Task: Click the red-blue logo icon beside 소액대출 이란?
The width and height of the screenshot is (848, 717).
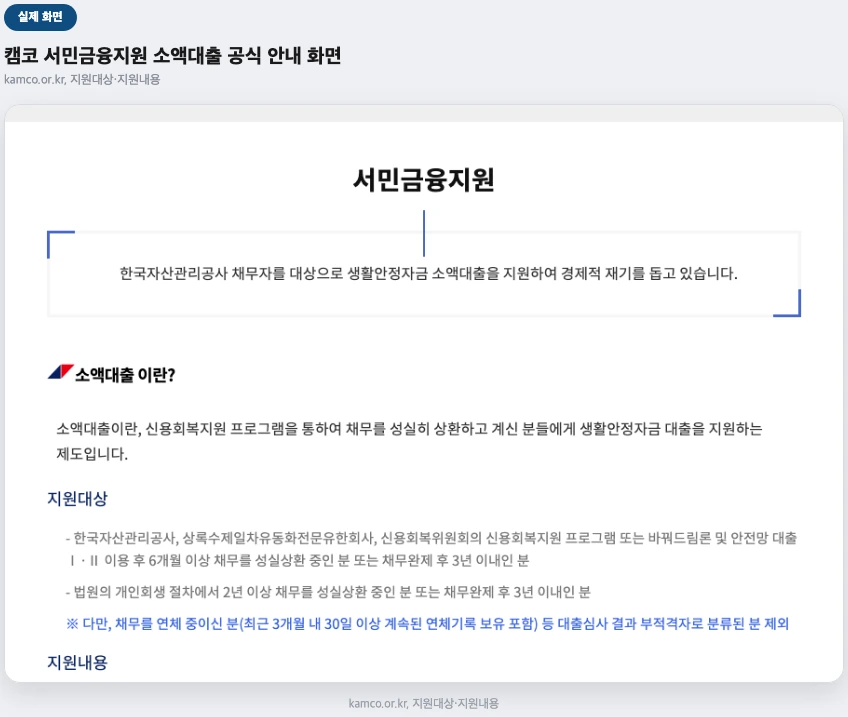Action: coord(61,372)
